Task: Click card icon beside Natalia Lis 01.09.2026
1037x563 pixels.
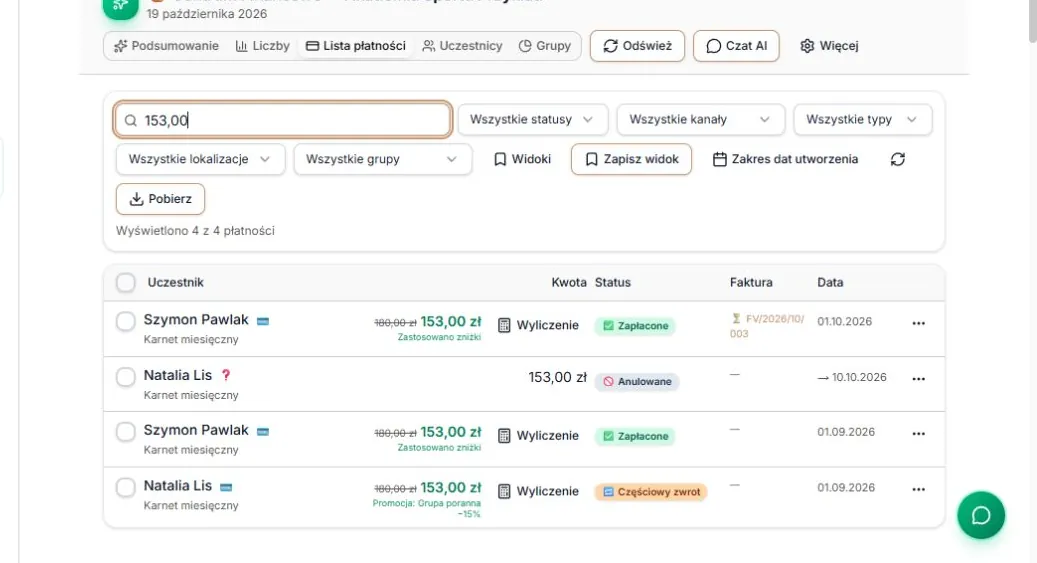Action: tap(226, 488)
